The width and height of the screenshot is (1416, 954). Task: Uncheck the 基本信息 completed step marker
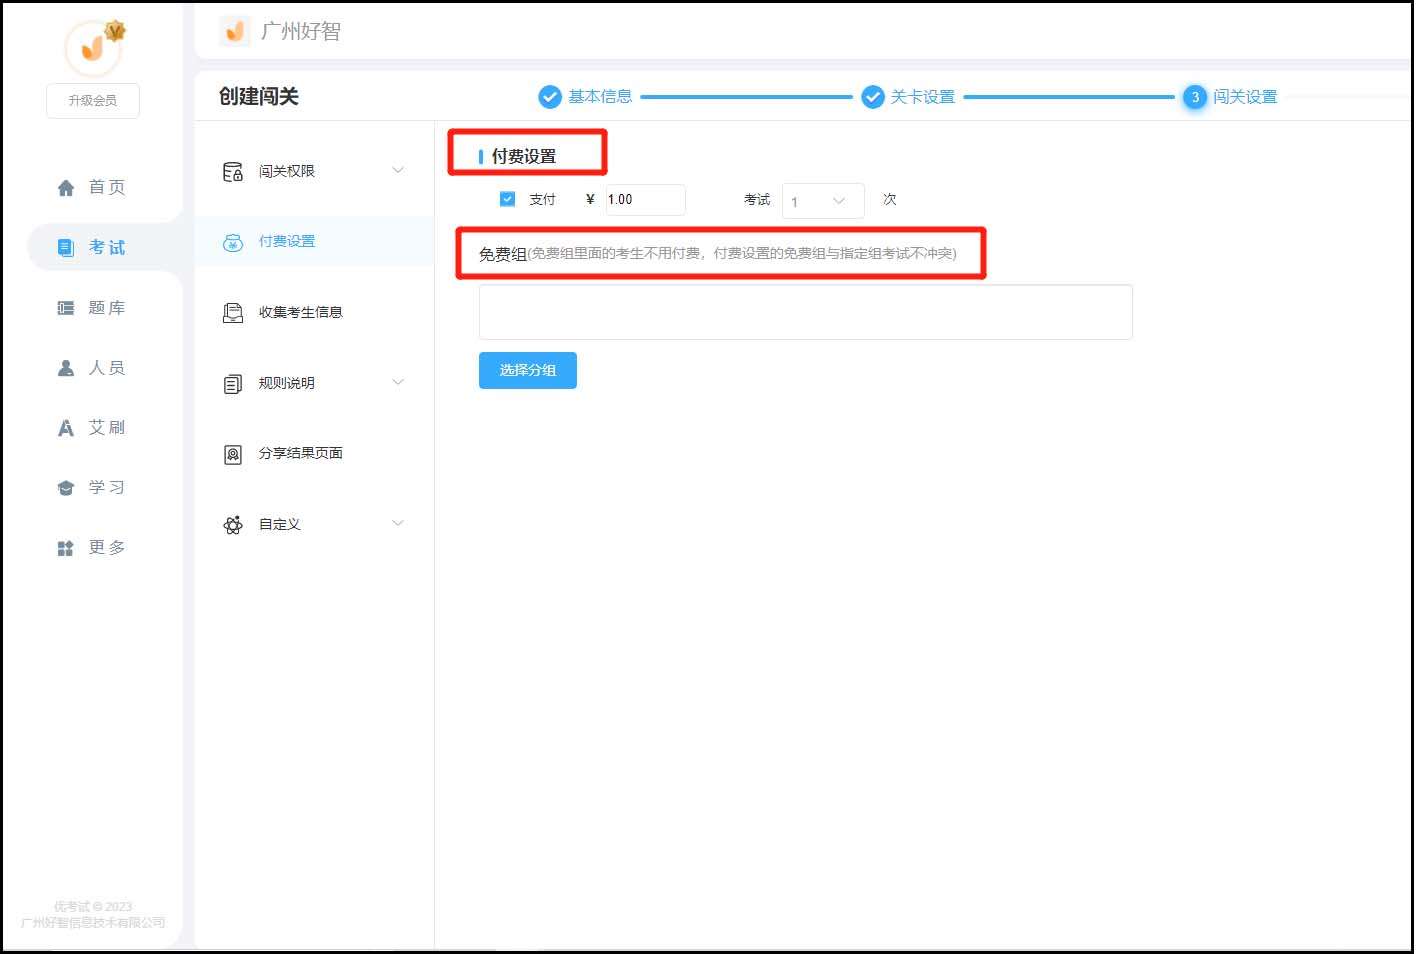click(x=550, y=96)
